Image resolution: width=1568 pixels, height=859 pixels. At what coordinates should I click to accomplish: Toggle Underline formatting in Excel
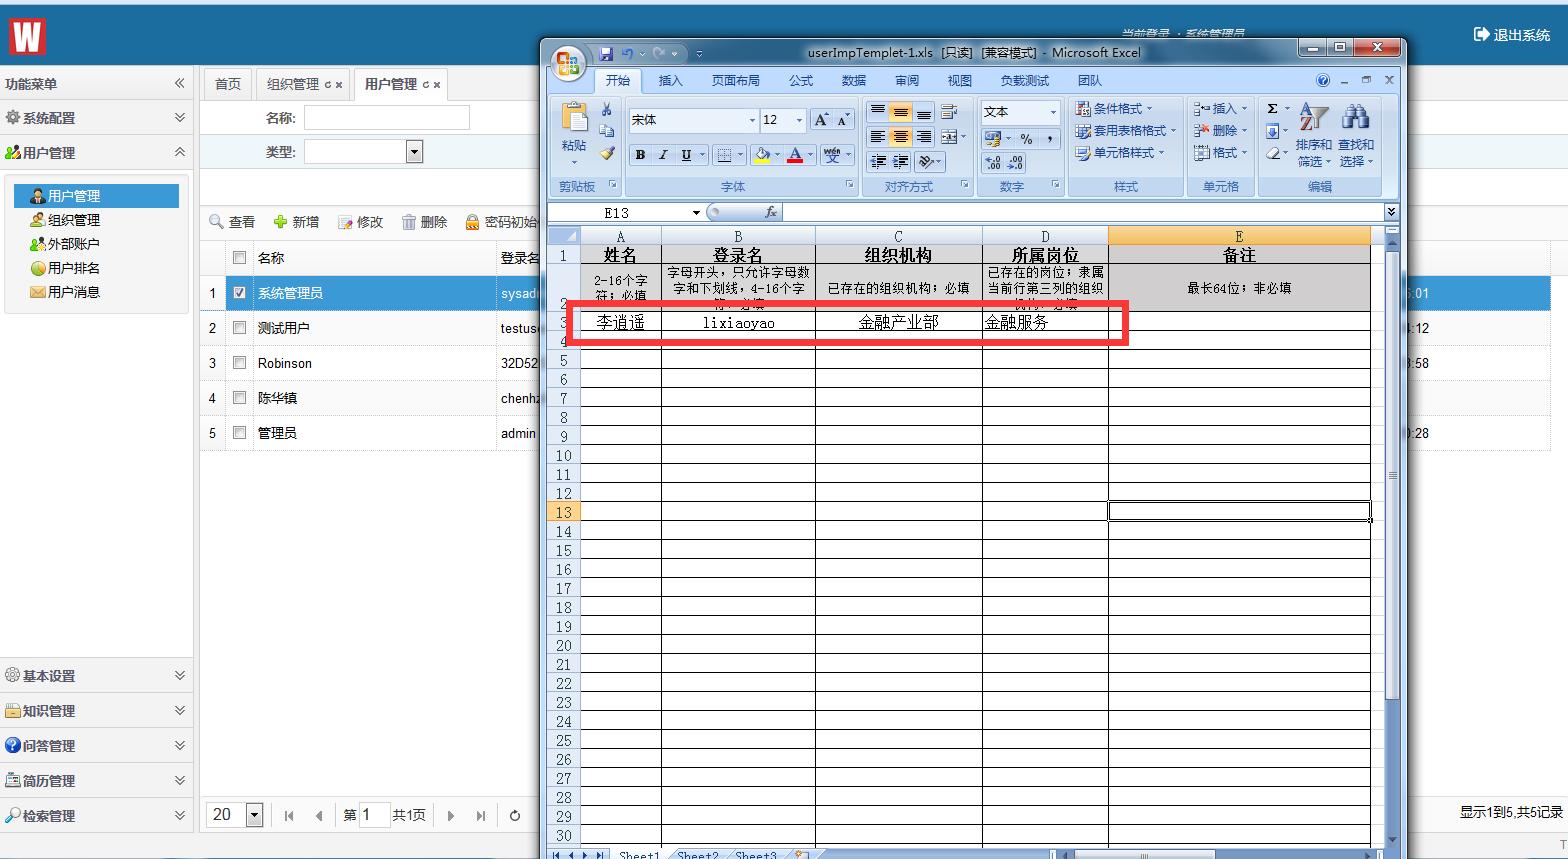[x=686, y=155]
